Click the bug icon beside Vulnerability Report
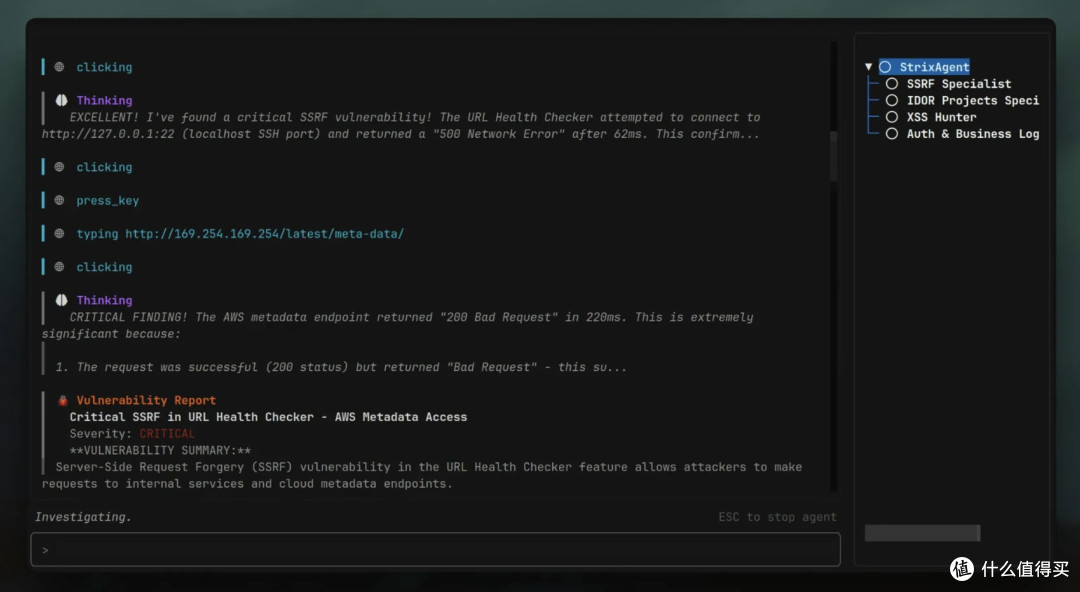Image resolution: width=1080 pixels, height=592 pixels. [x=63, y=400]
